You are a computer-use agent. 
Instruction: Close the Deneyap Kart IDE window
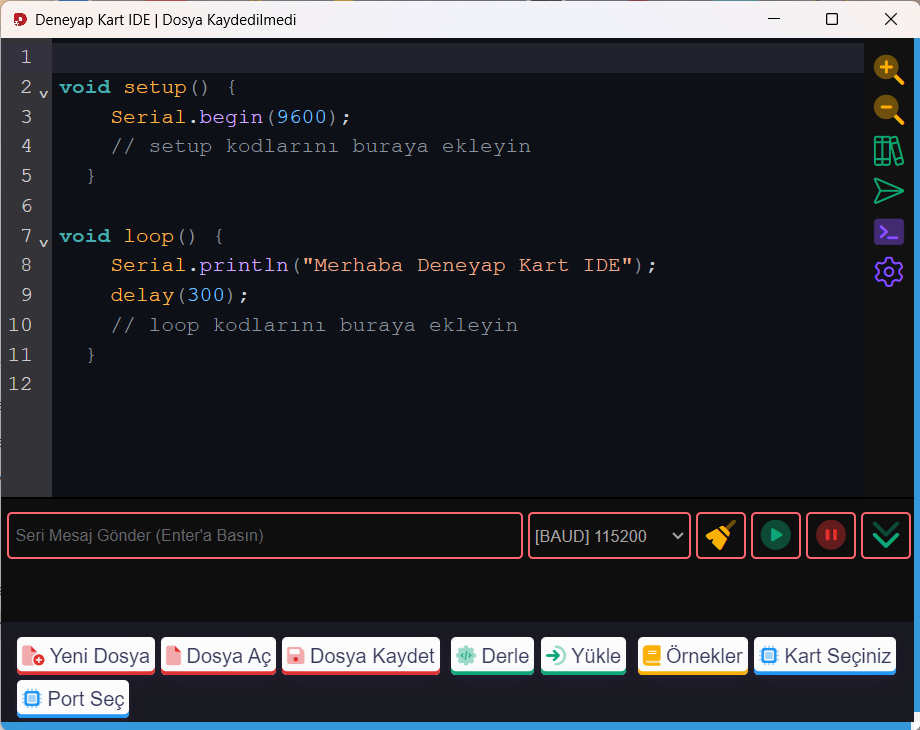(891, 19)
